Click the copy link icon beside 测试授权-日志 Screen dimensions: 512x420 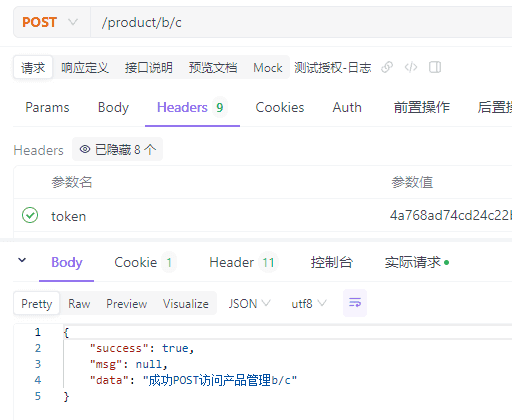pos(387,67)
